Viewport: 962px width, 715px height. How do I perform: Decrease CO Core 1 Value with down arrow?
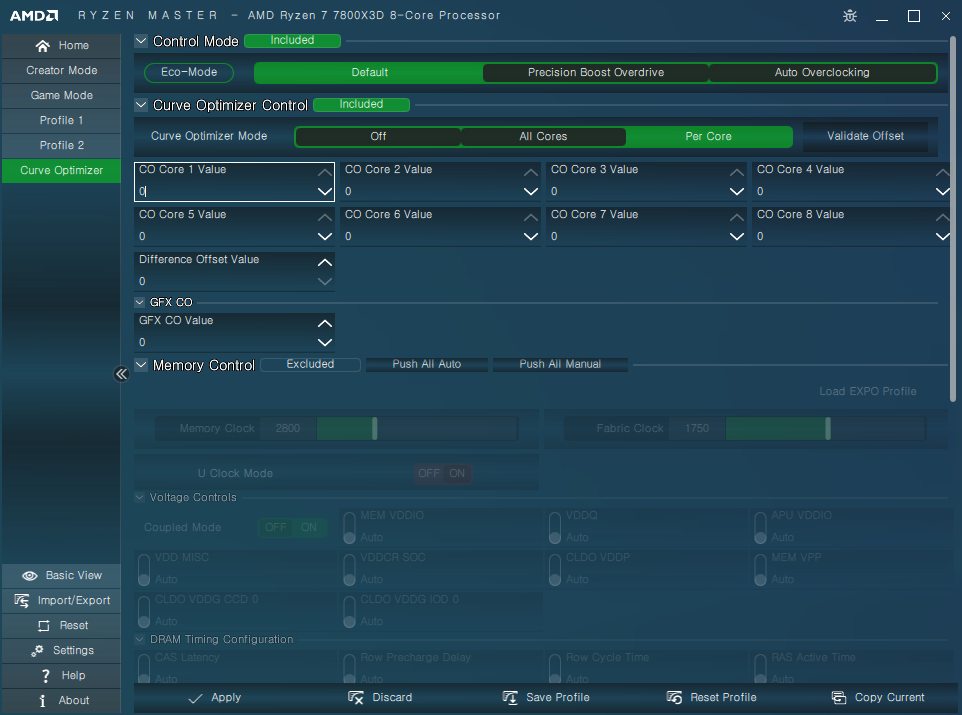point(325,191)
